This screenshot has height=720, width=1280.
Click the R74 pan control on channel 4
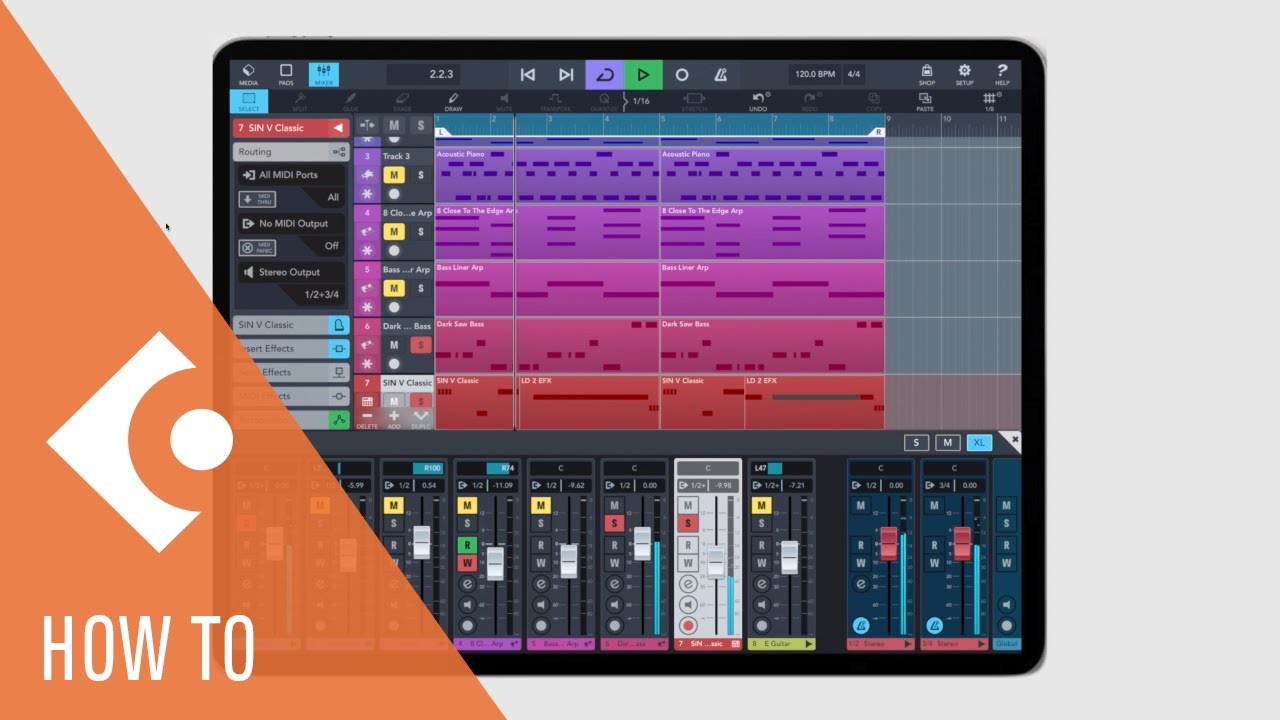pyautogui.click(x=487, y=468)
